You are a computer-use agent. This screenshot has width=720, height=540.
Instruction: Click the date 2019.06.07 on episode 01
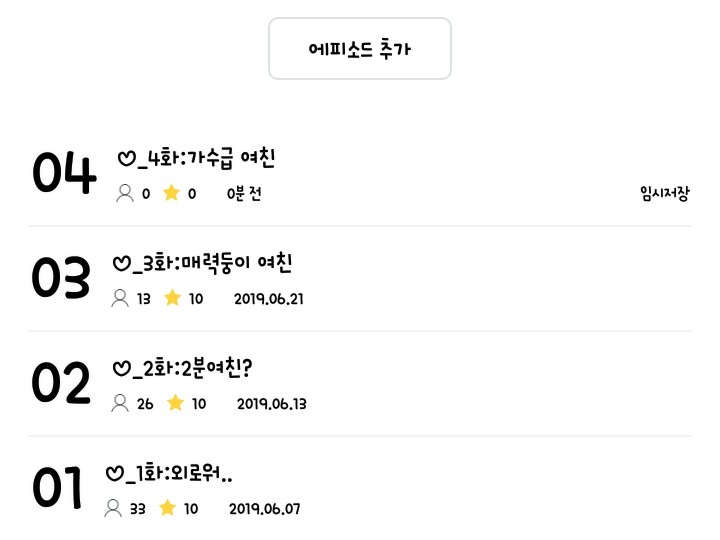point(264,508)
